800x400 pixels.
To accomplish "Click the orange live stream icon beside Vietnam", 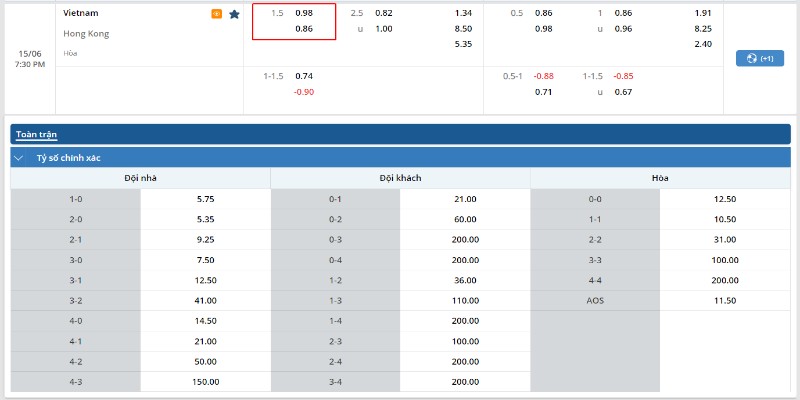I will pyautogui.click(x=216, y=14).
